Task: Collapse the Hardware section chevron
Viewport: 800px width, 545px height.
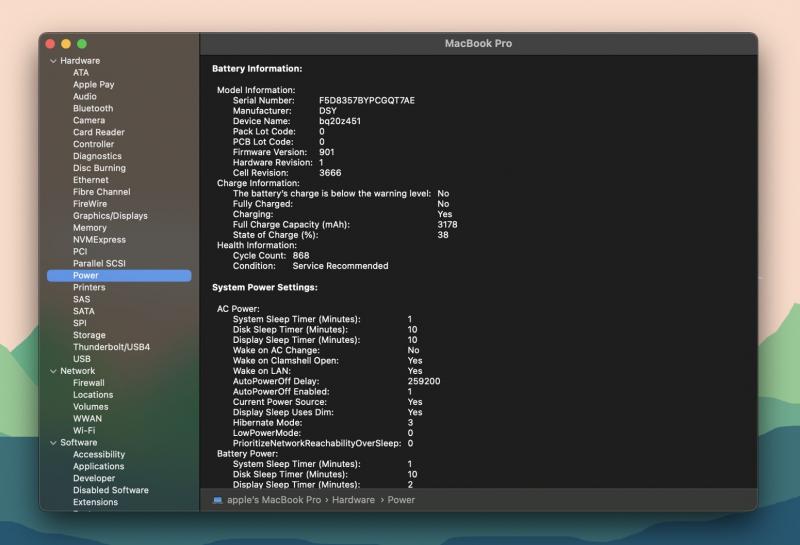Action: pyautogui.click(x=53, y=61)
